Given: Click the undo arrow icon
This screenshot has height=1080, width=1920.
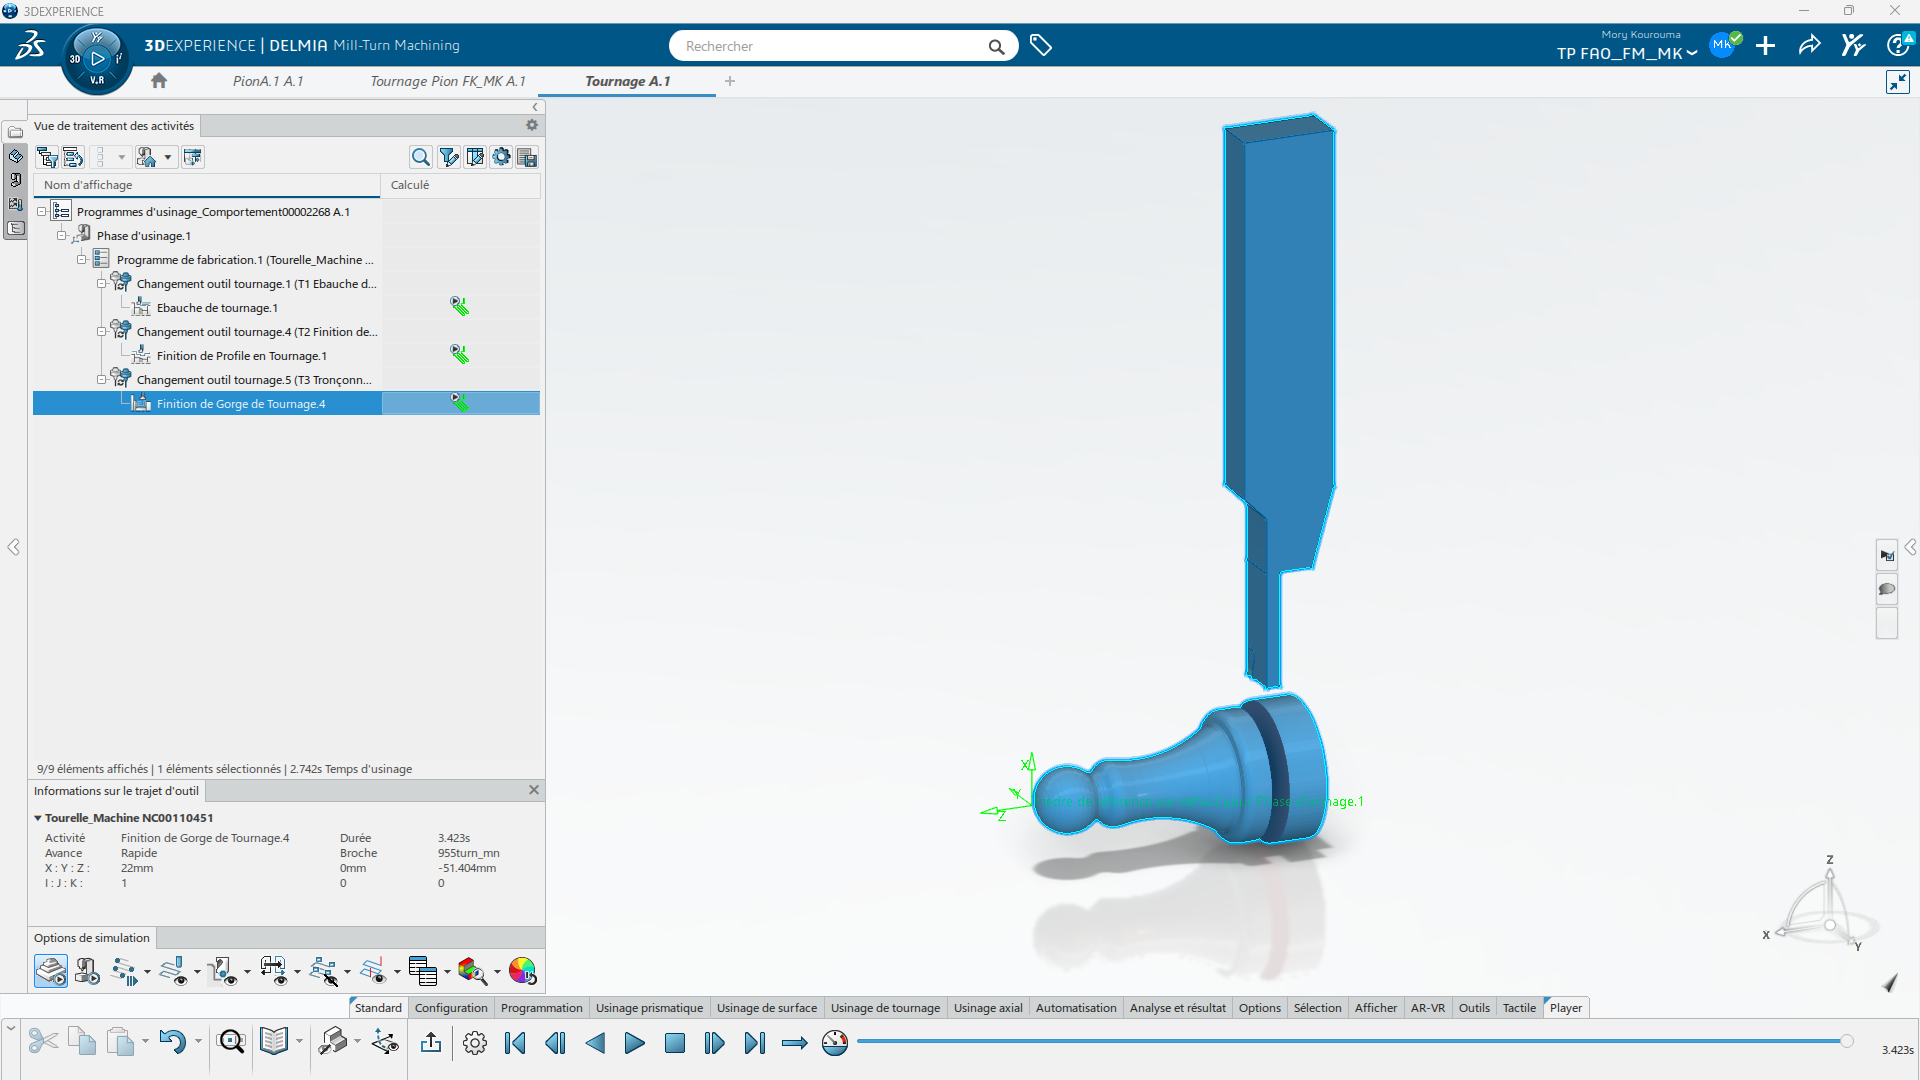Looking at the screenshot, I should [172, 1042].
